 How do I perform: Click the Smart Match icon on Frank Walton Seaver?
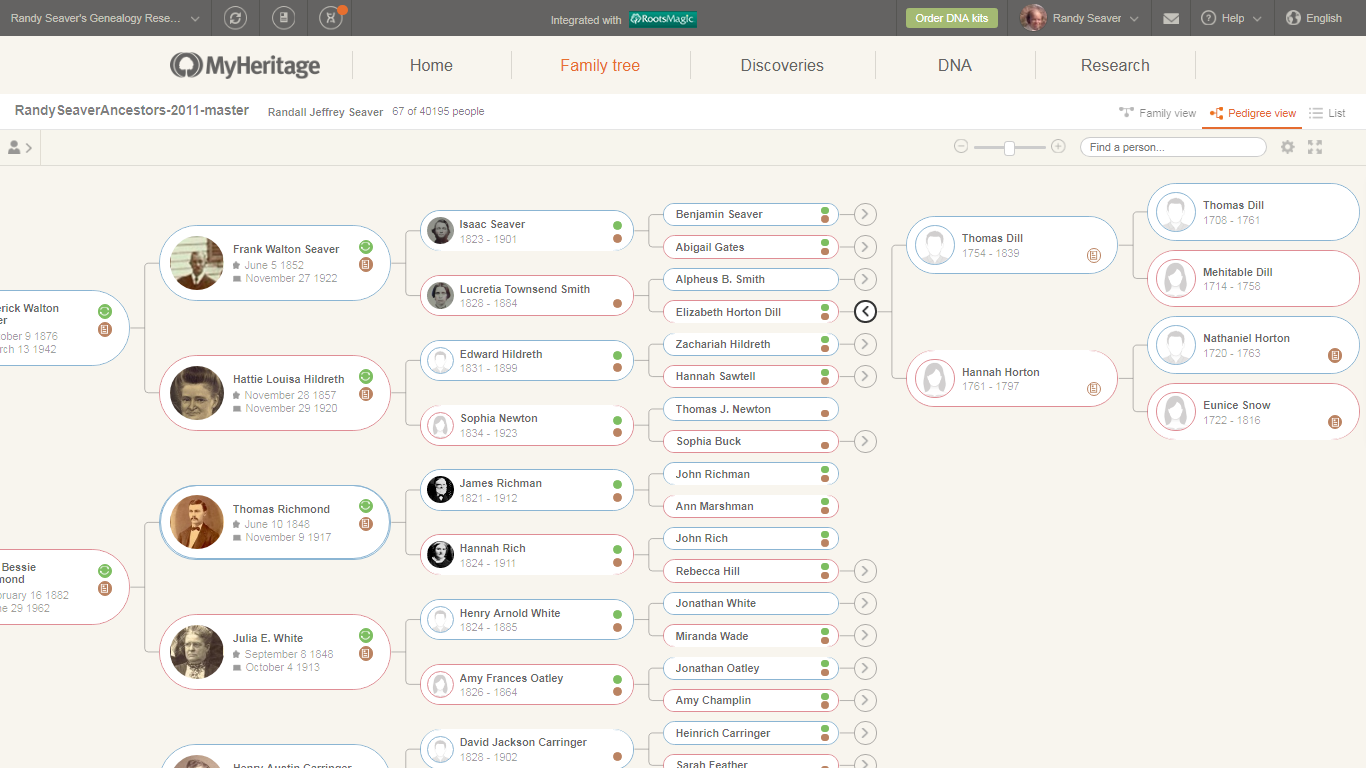366,246
